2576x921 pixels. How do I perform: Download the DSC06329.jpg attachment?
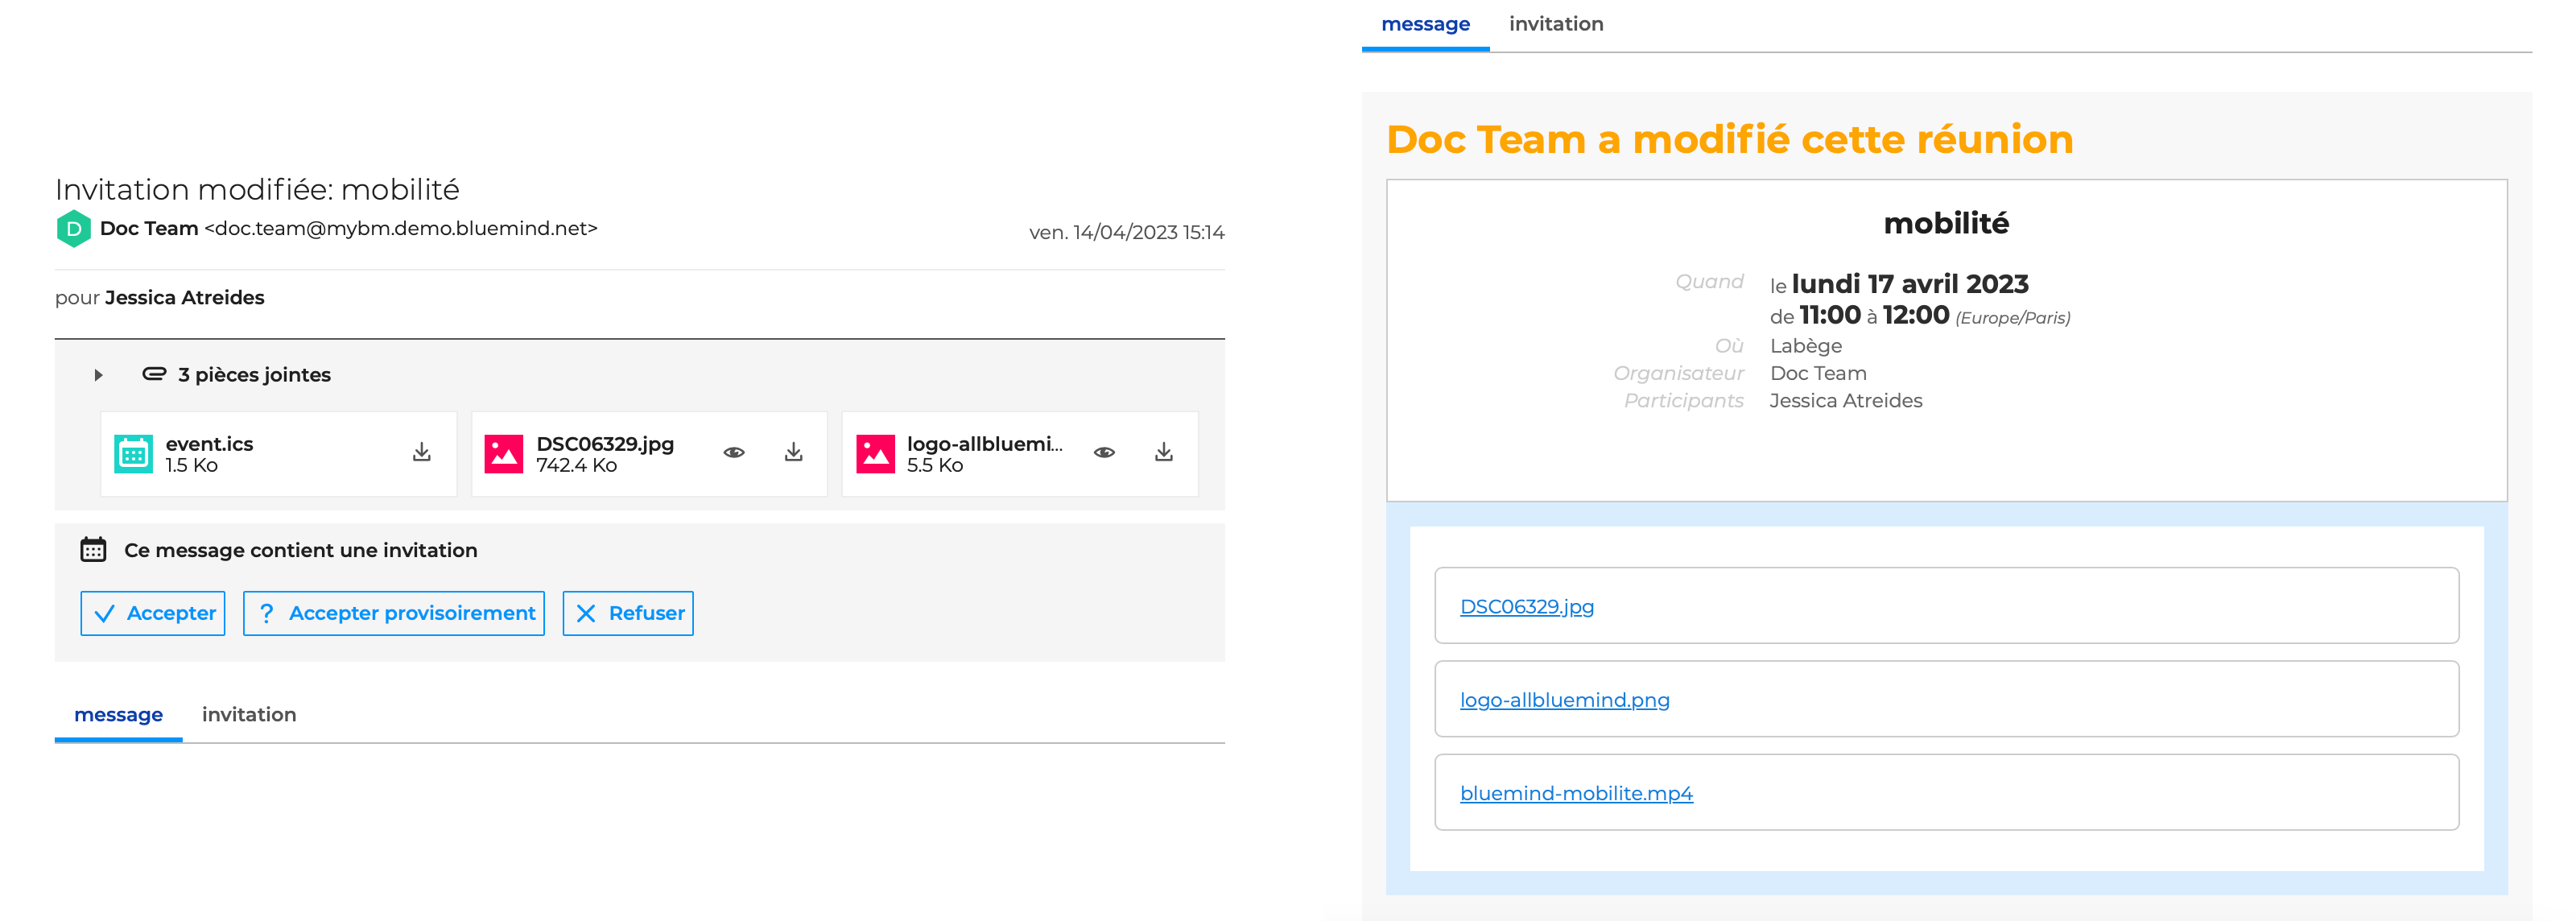793,453
